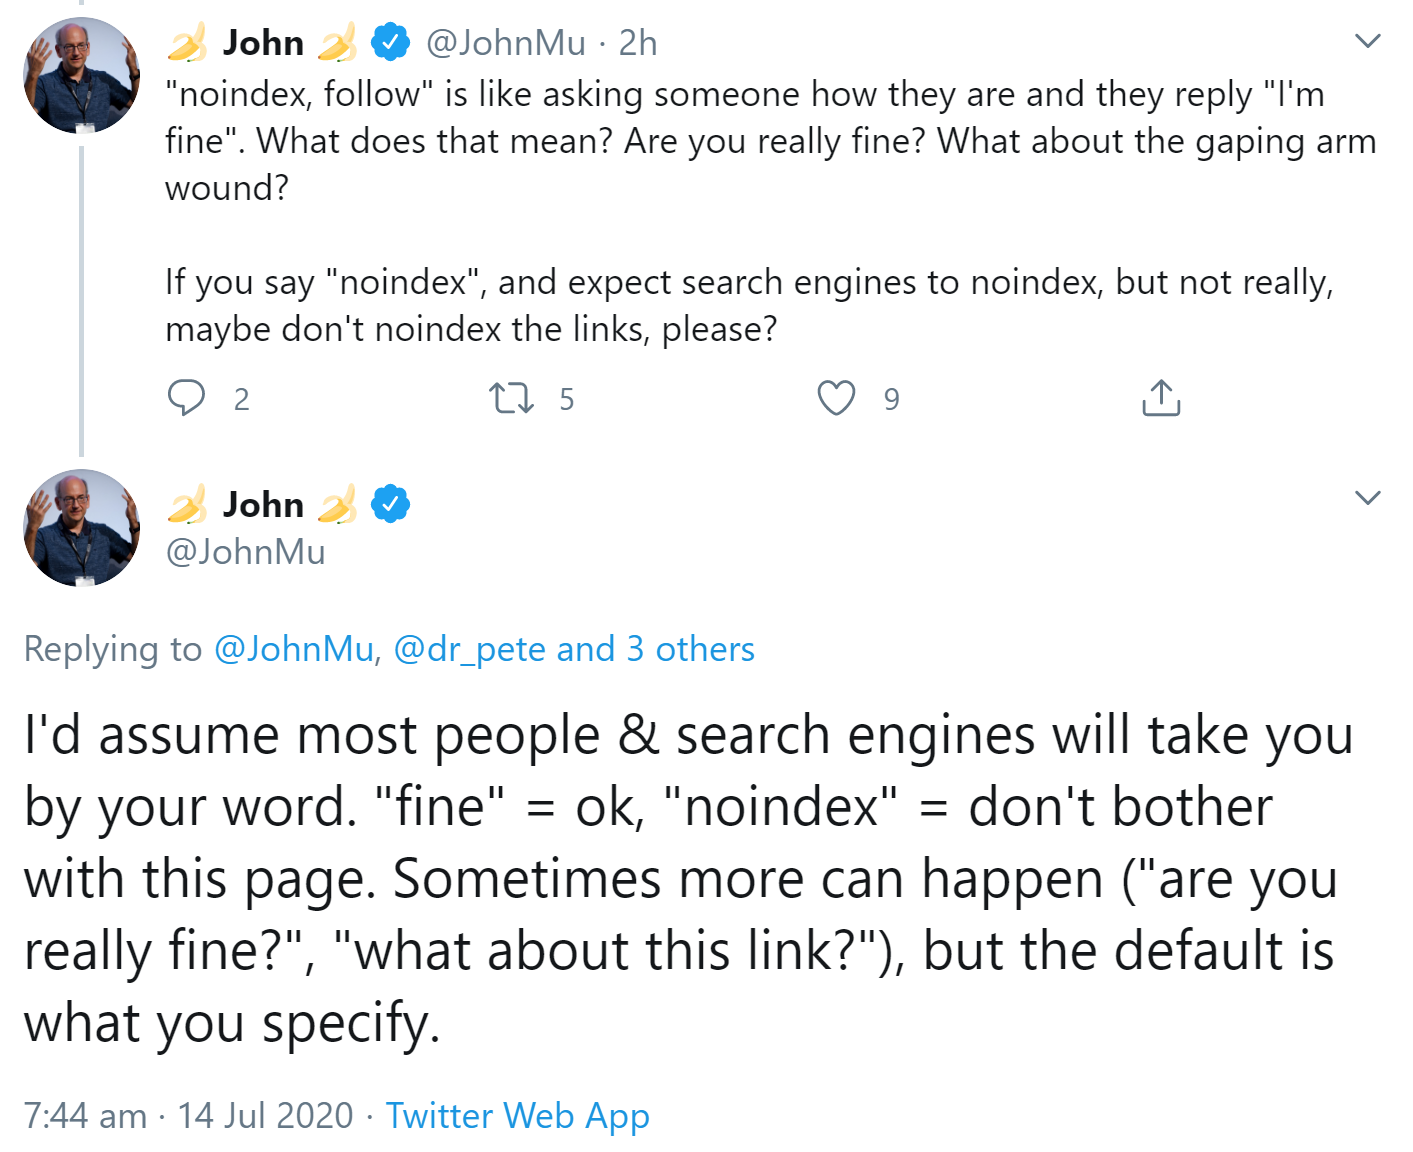The width and height of the screenshot is (1413, 1152).
Task: Click the verified badge on the reply tweet
Action: point(392,504)
